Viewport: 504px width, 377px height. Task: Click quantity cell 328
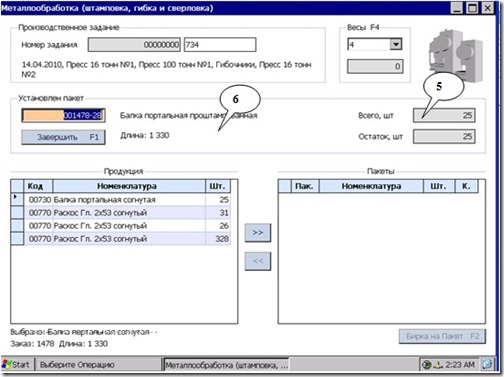218,239
